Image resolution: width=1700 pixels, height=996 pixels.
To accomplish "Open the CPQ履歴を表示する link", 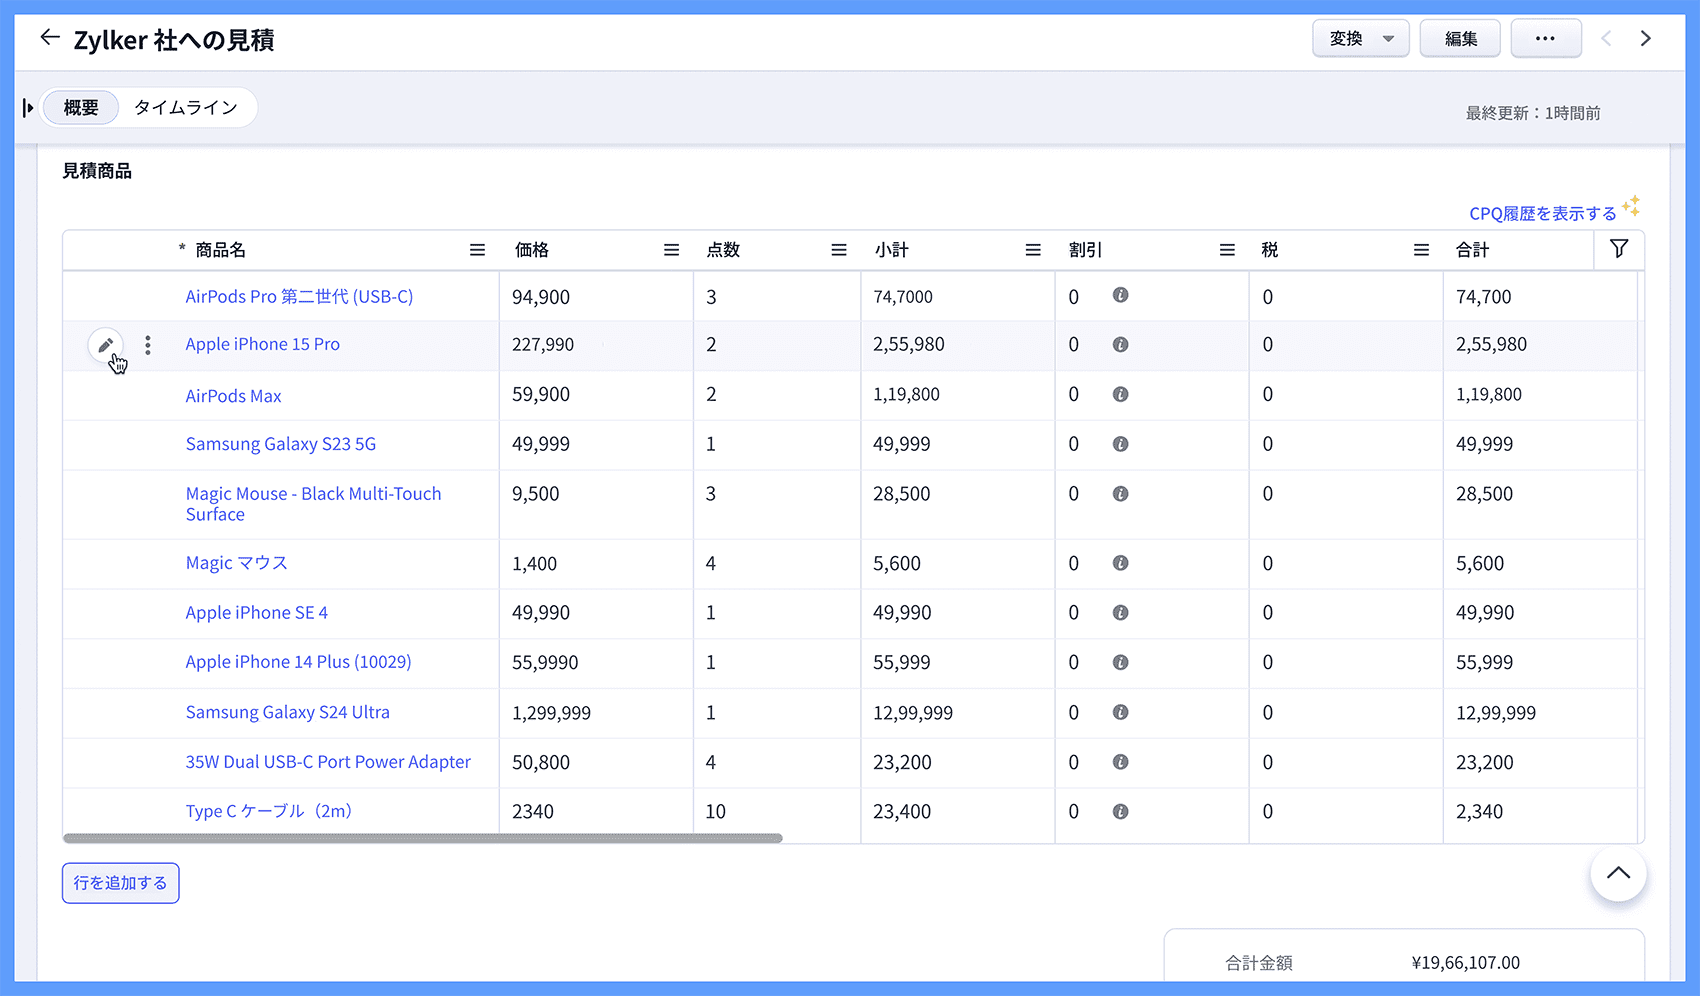I will (x=1542, y=213).
